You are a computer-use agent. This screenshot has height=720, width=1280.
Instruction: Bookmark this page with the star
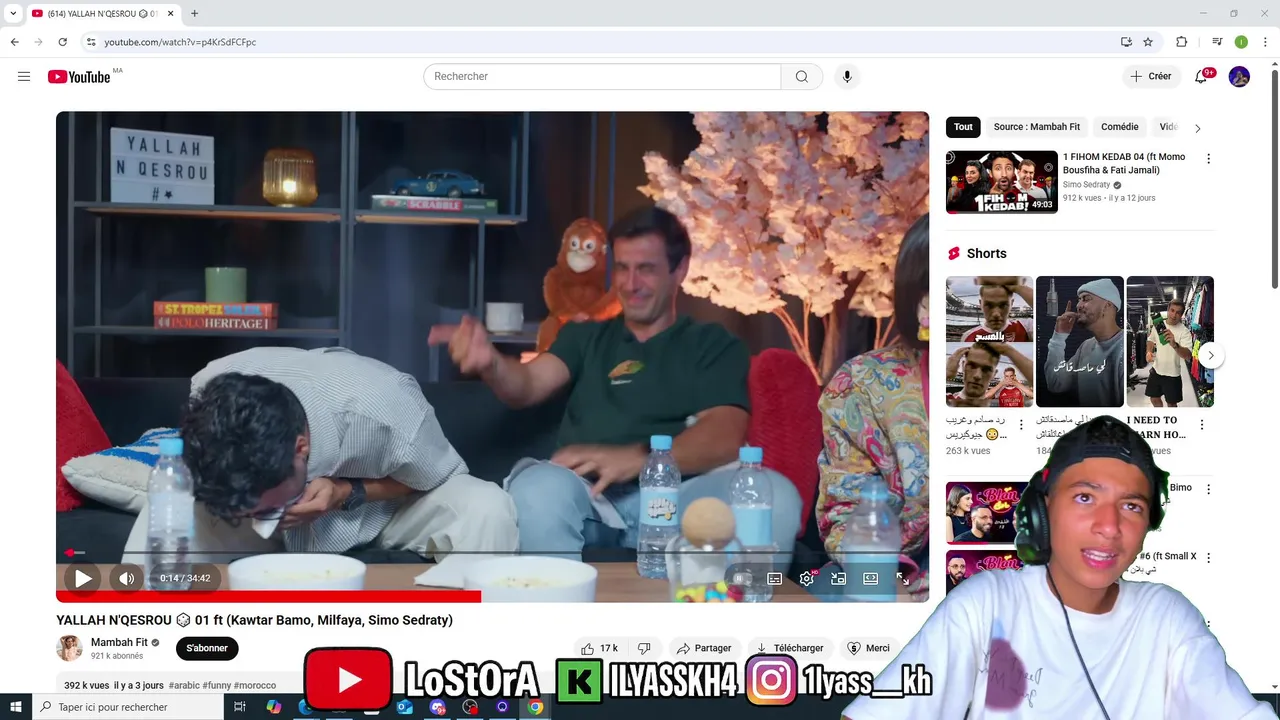pos(1148,42)
